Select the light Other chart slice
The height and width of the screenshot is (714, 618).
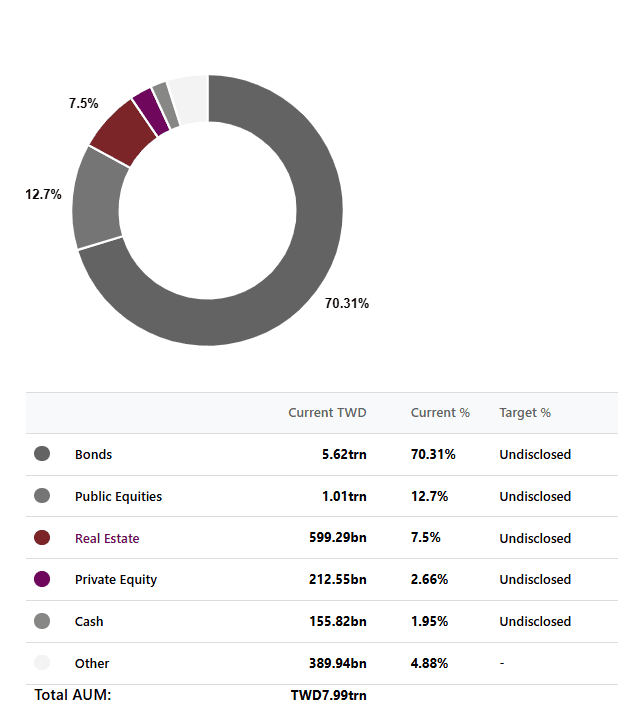pyautogui.click(x=190, y=99)
